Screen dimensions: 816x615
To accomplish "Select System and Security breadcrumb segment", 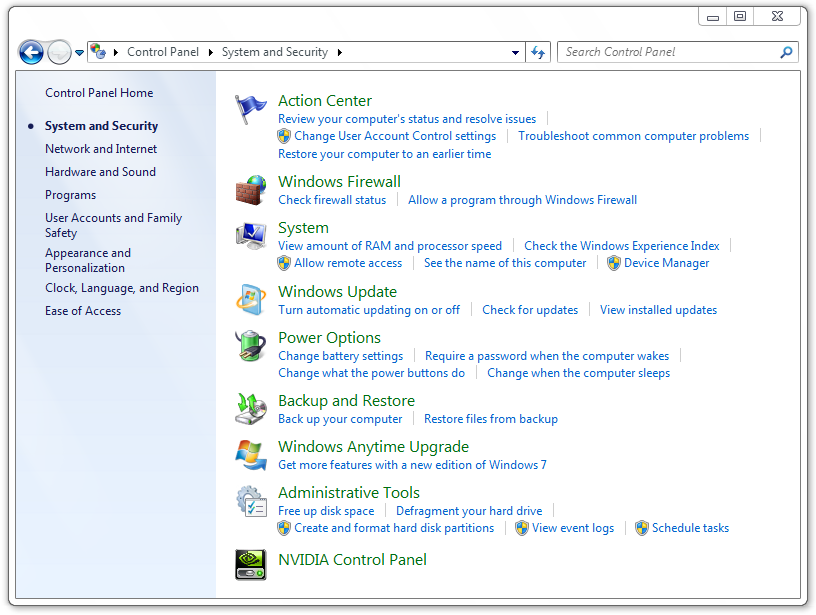I will click(x=275, y=52).
